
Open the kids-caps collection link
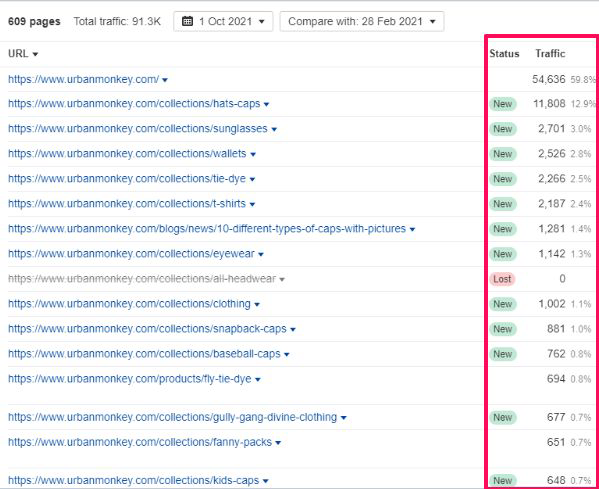(x=133, y=480)
